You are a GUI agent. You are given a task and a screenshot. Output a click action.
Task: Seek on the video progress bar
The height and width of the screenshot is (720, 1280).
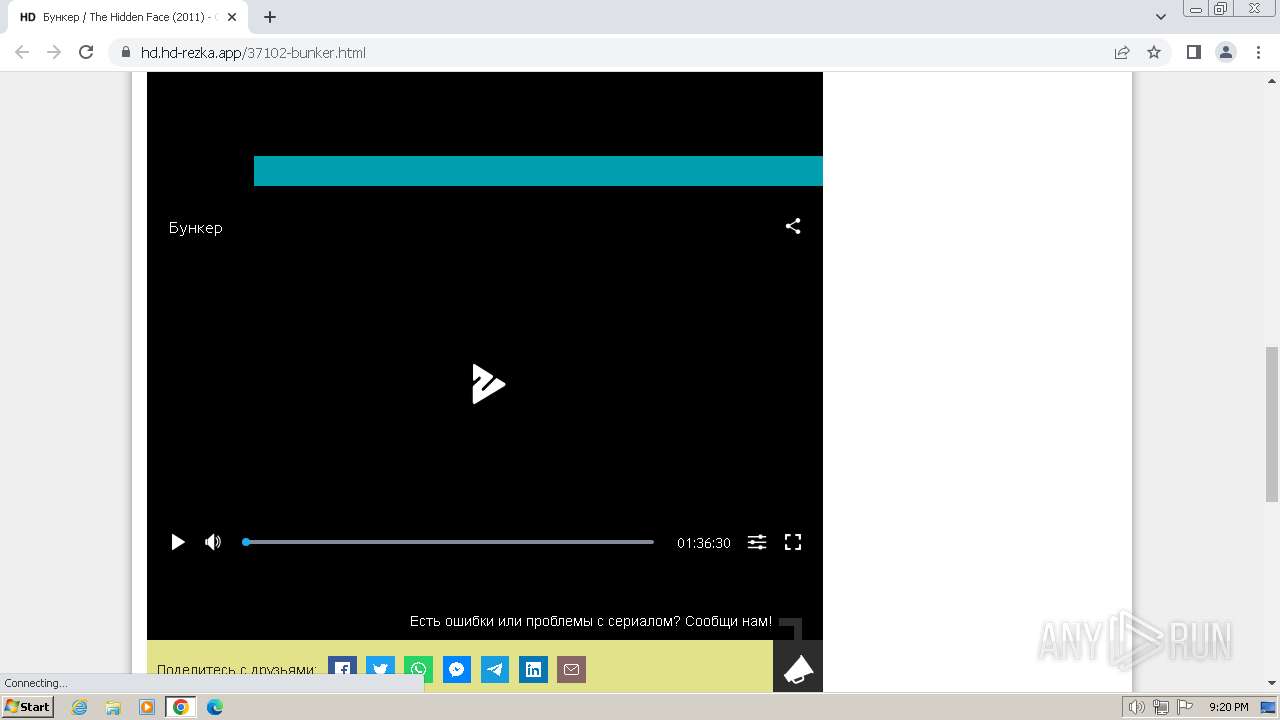click(448, 542)
